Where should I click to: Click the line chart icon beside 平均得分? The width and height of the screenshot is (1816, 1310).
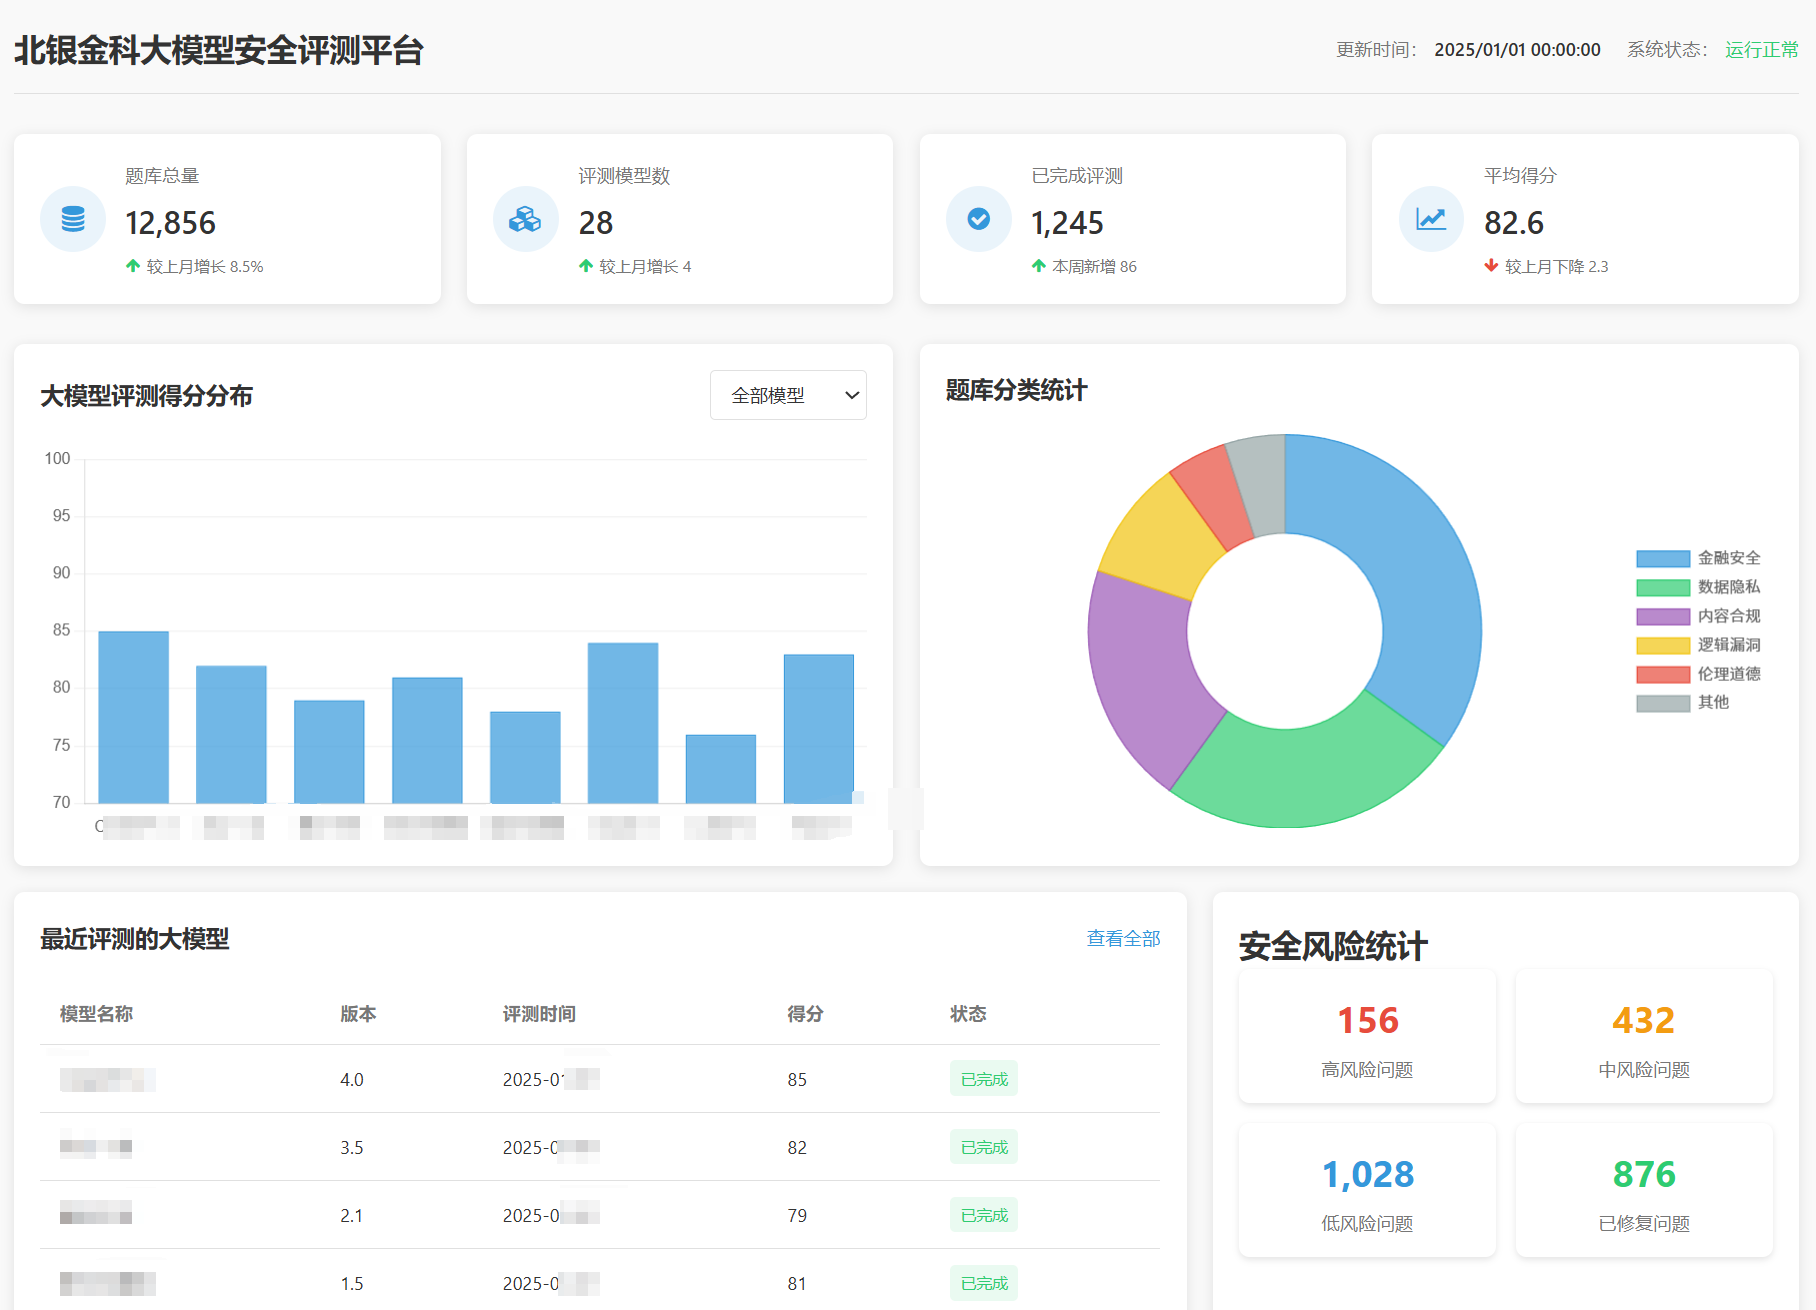pyautogui.click(x=1431, y=219)
